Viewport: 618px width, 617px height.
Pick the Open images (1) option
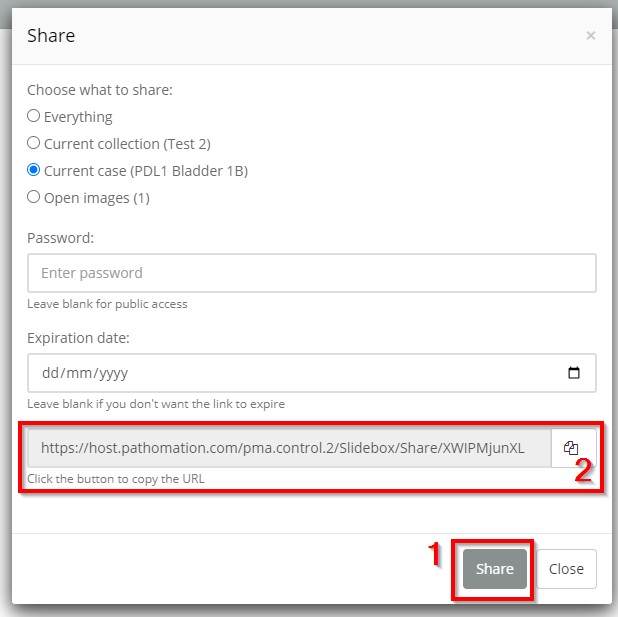click(34, 197)
